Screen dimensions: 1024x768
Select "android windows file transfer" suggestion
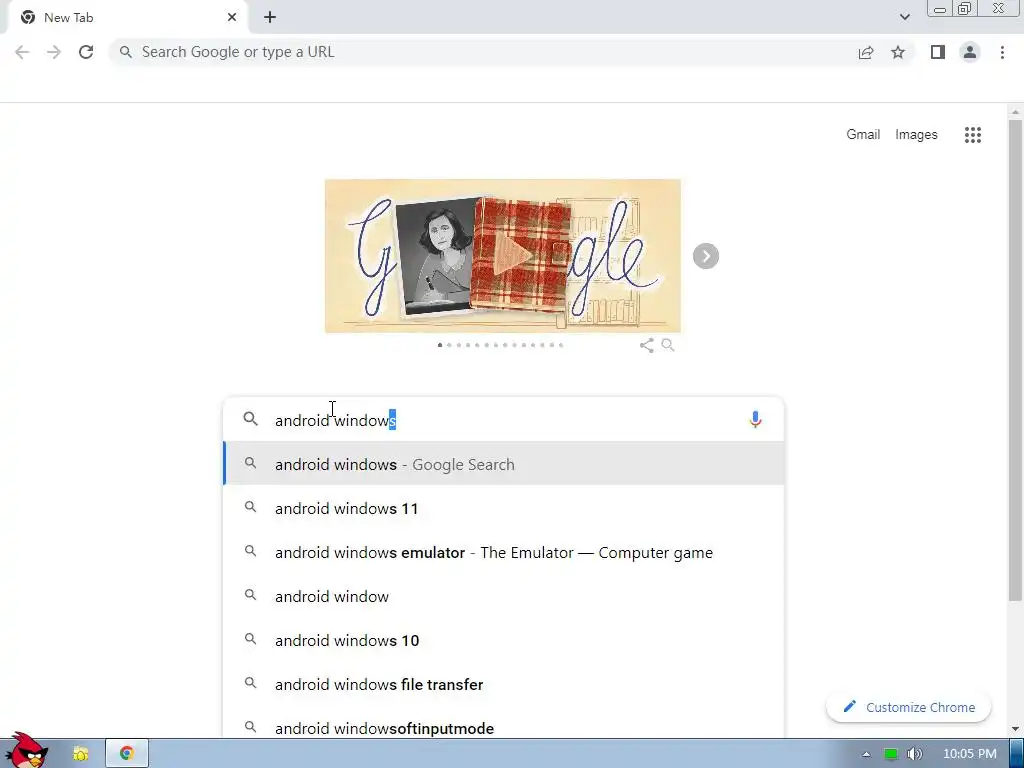(503, 684)
